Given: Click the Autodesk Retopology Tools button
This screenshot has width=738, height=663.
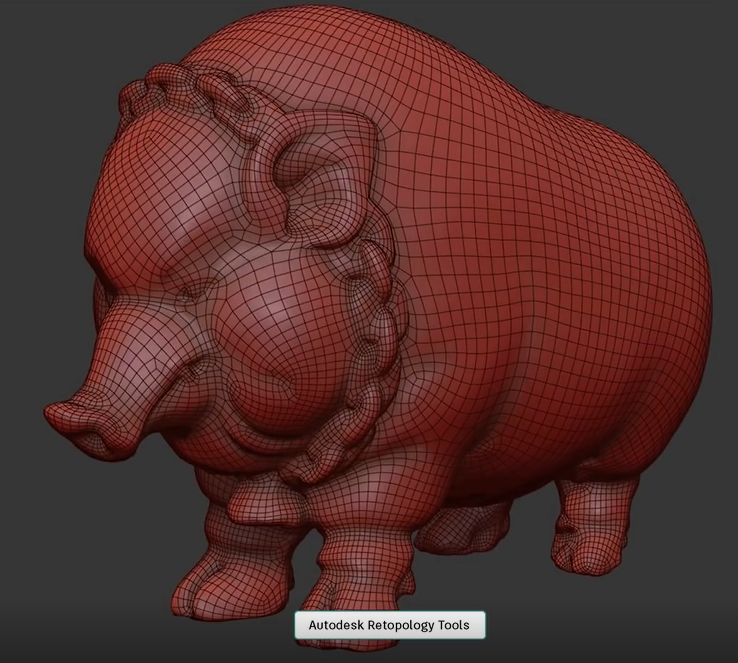Looking at the screenshot, I should coord(389,625).
